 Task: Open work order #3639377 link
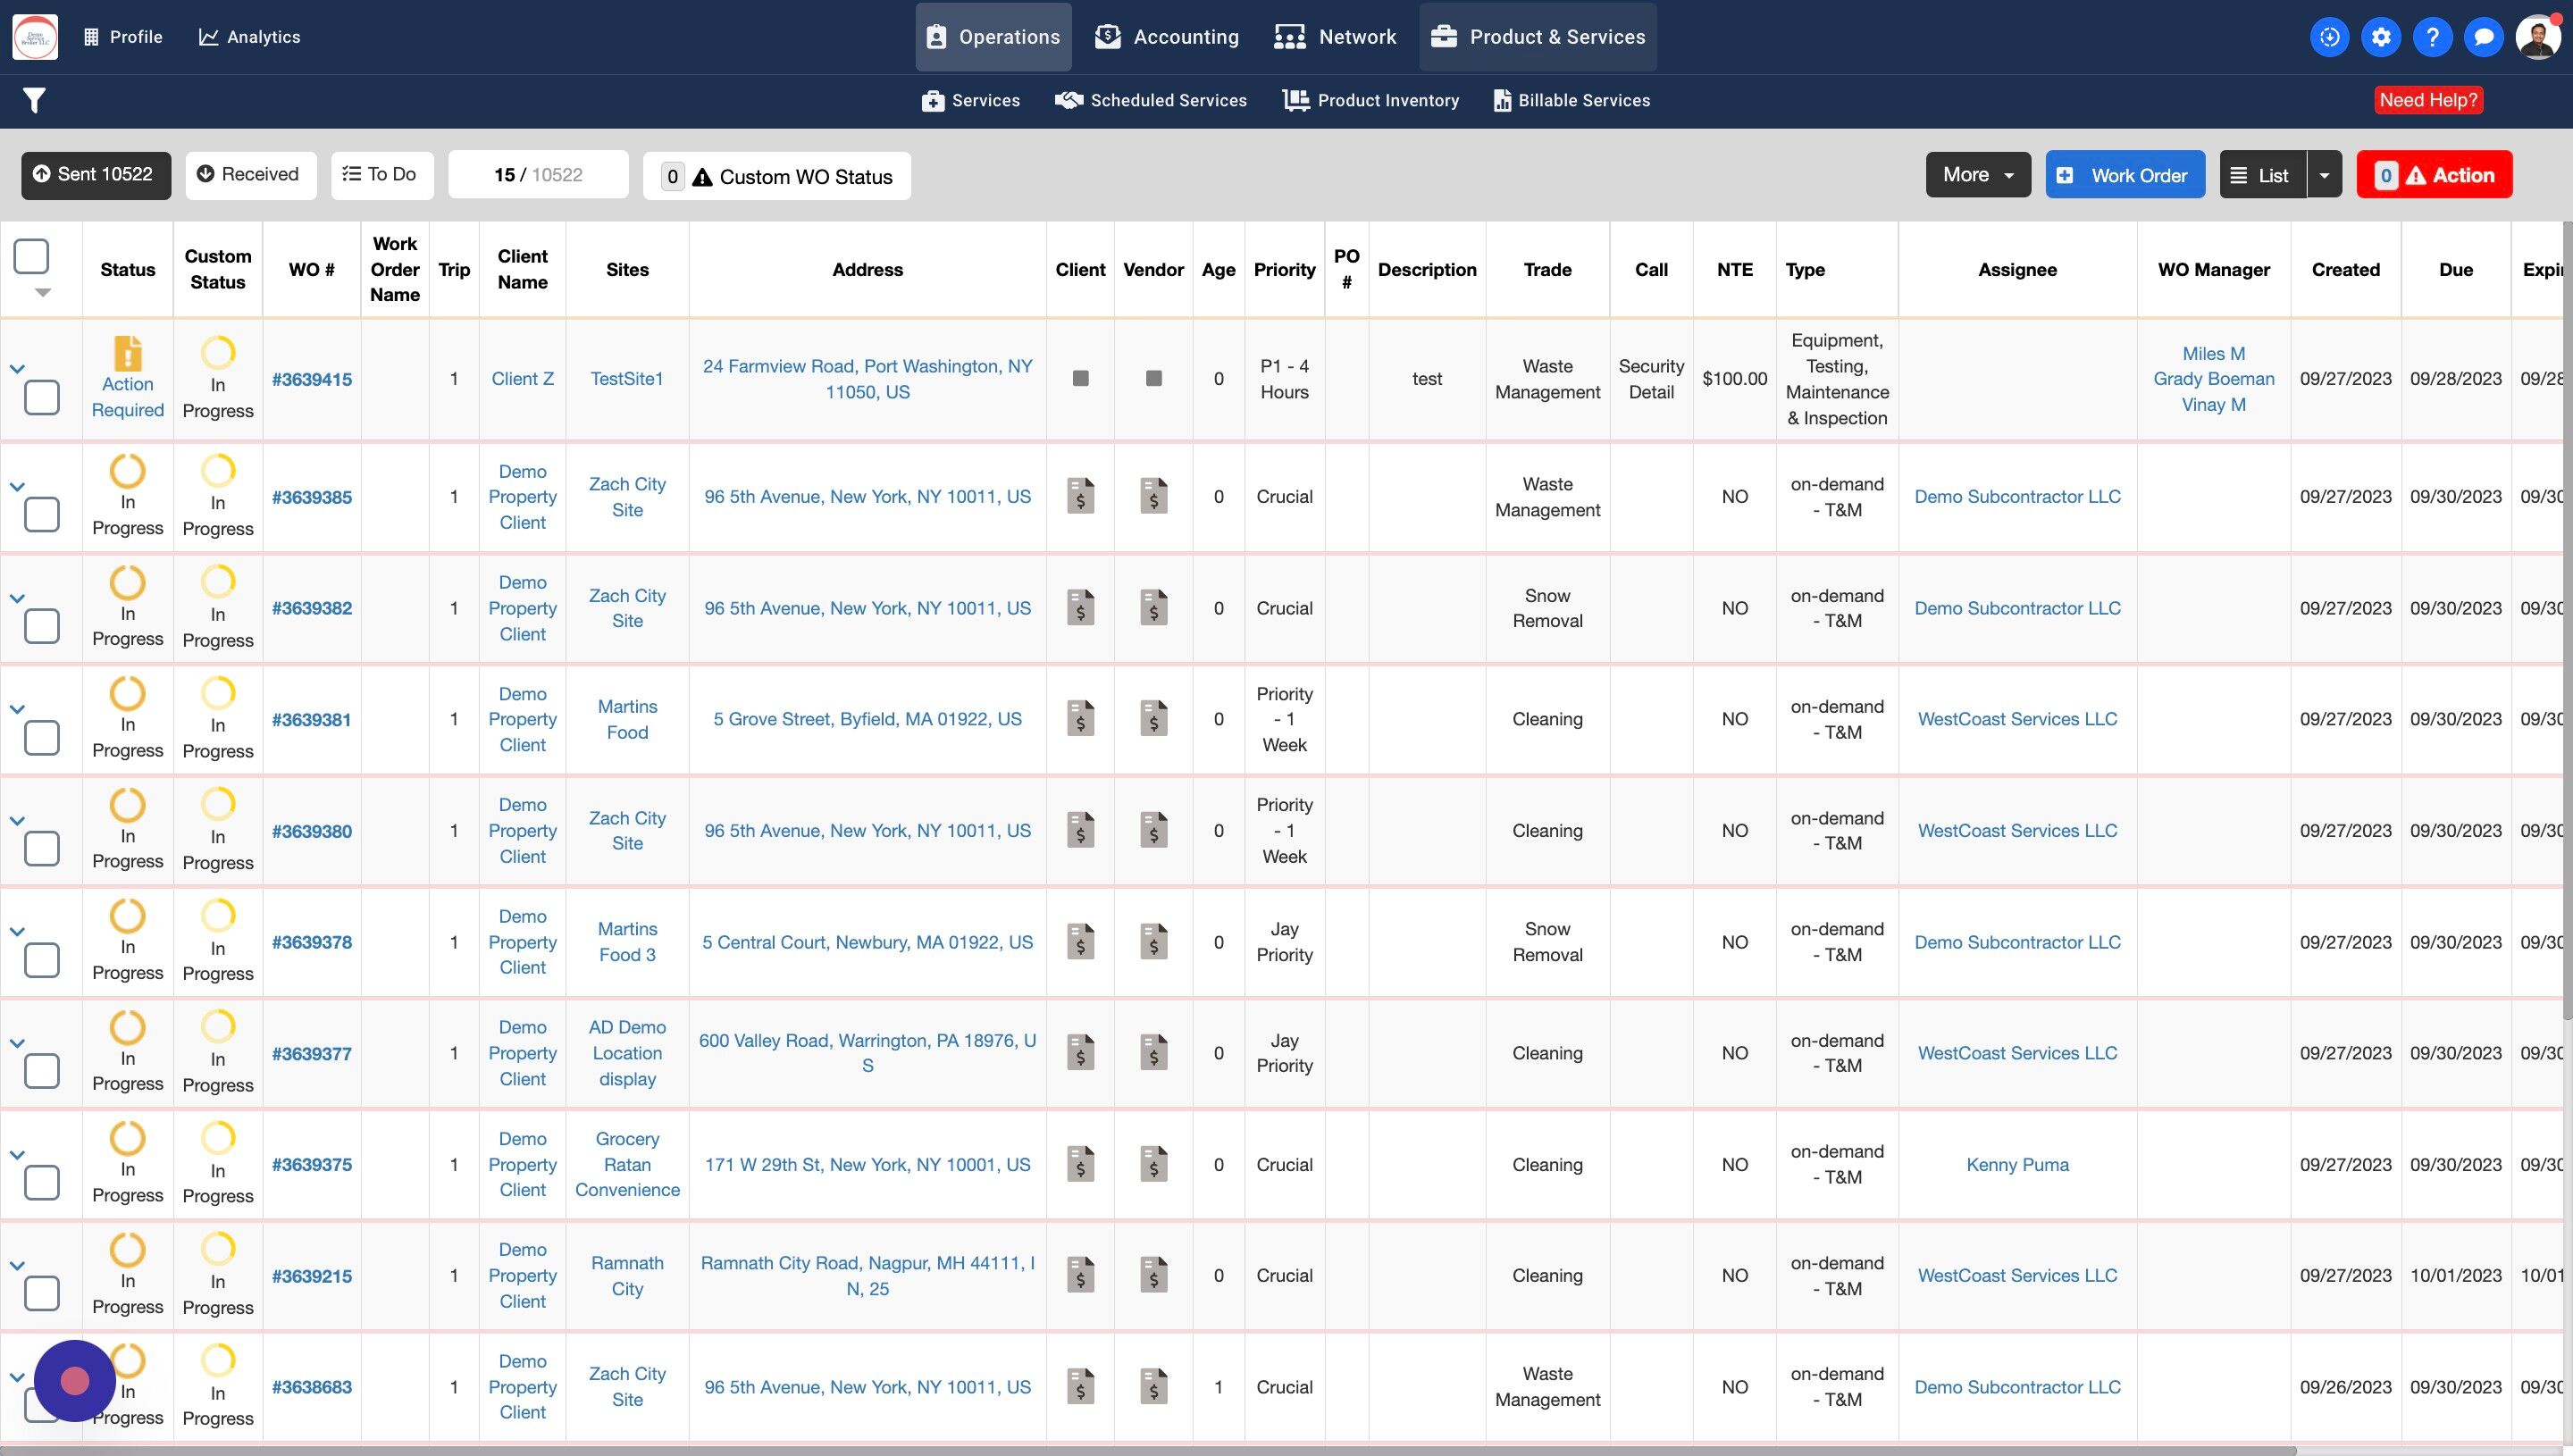point(311,1053)
